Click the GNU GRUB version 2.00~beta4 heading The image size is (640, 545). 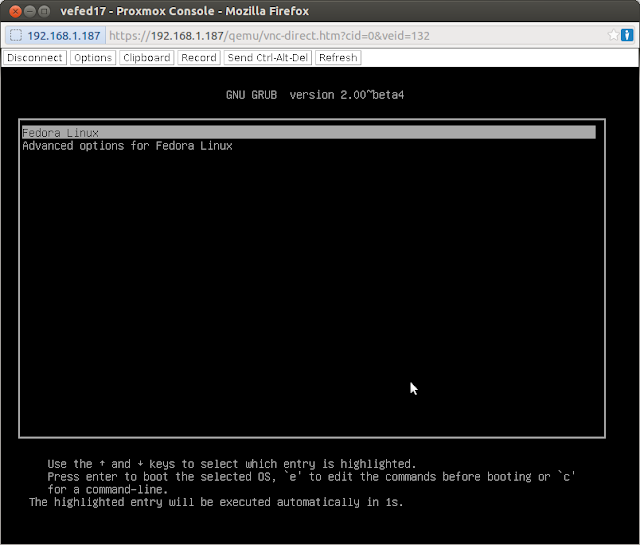click(315, 95)
